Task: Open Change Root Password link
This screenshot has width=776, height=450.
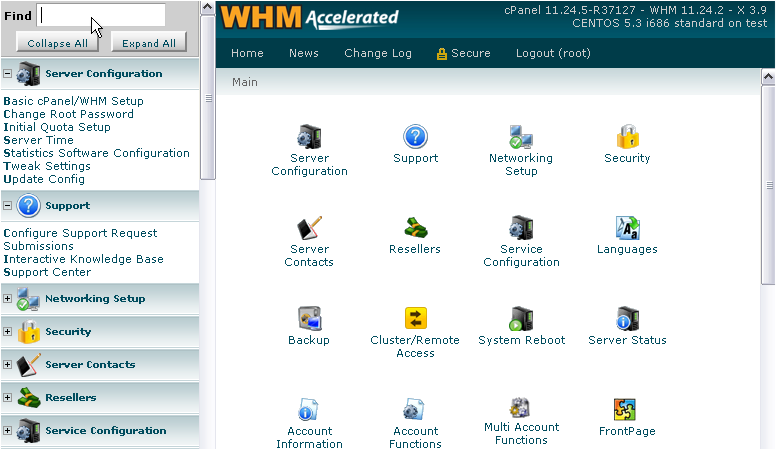Action: [68, 114]
